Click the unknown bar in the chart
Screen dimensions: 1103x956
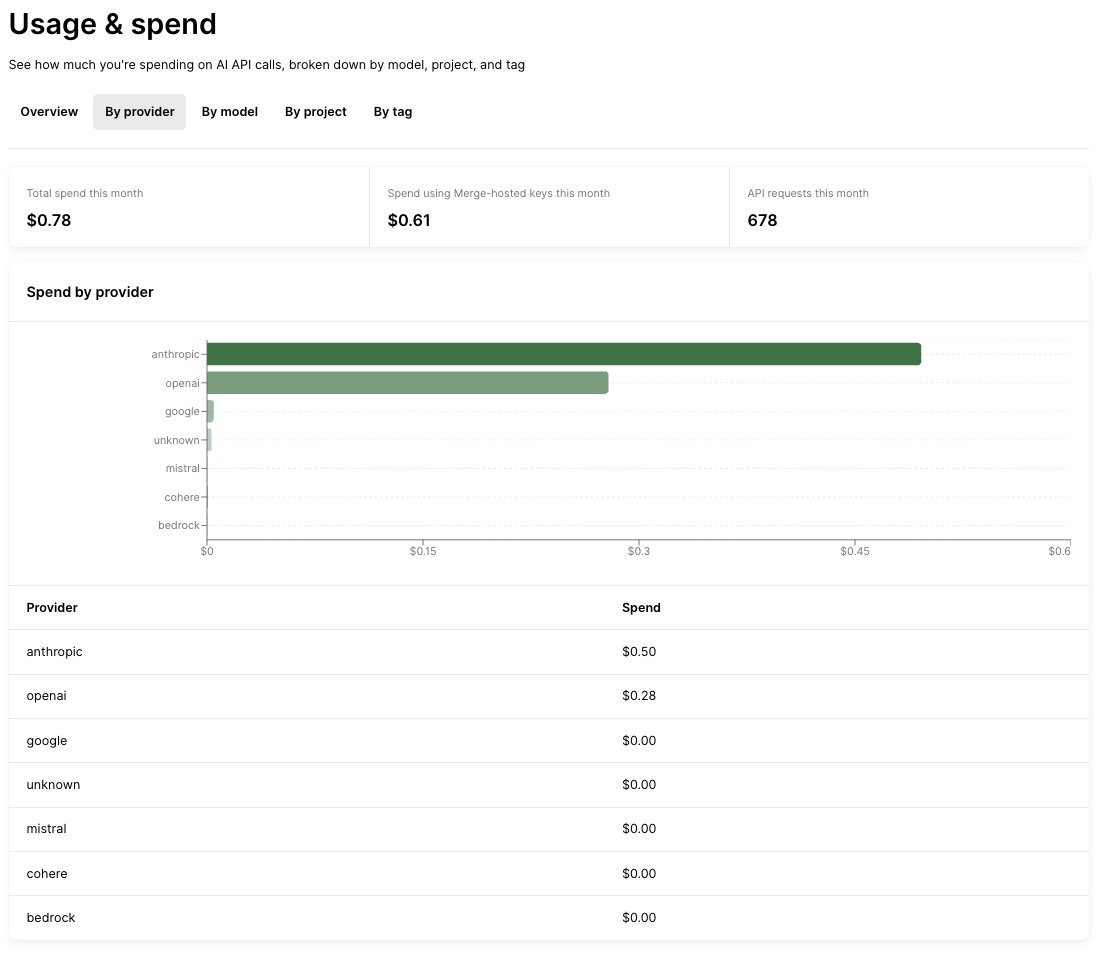[x=209, y=440]
